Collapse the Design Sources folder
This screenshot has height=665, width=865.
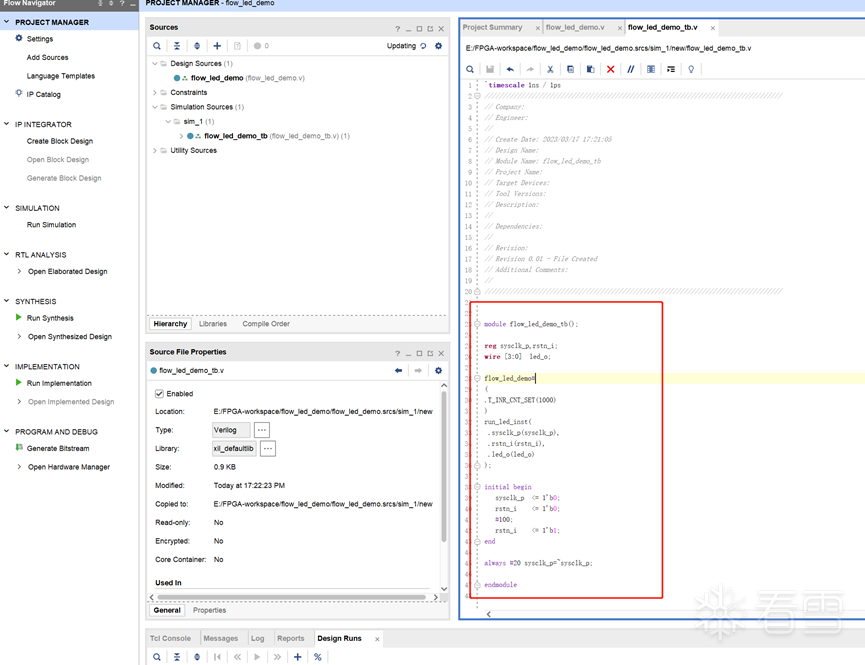click(155, 63)
